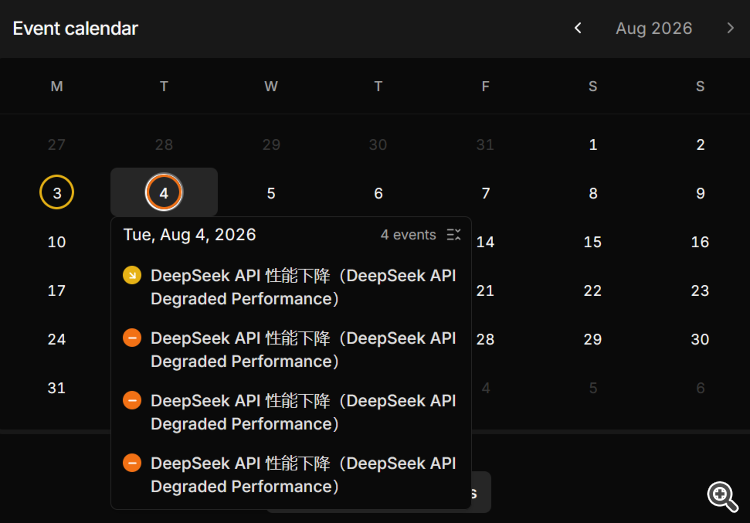Image resolution: width=750 pixels, height=523 pixels.
Task: Select day 24 in the calendar
Action: coord(56,339)
